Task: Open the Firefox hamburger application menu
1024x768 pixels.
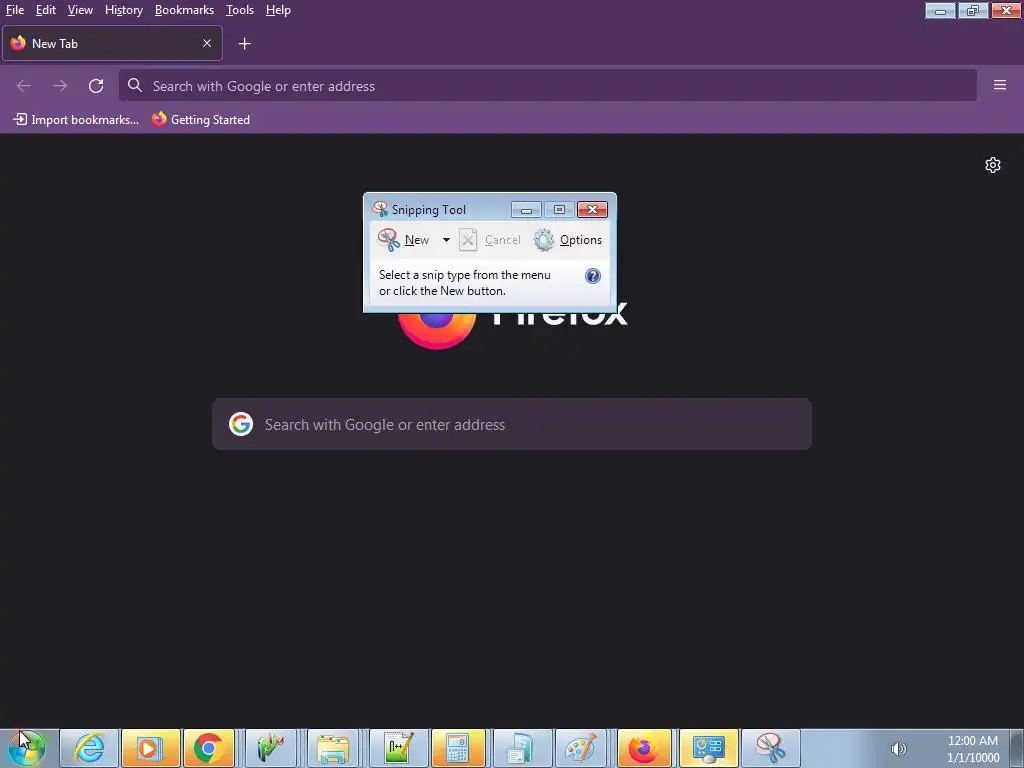Action: 999,85
